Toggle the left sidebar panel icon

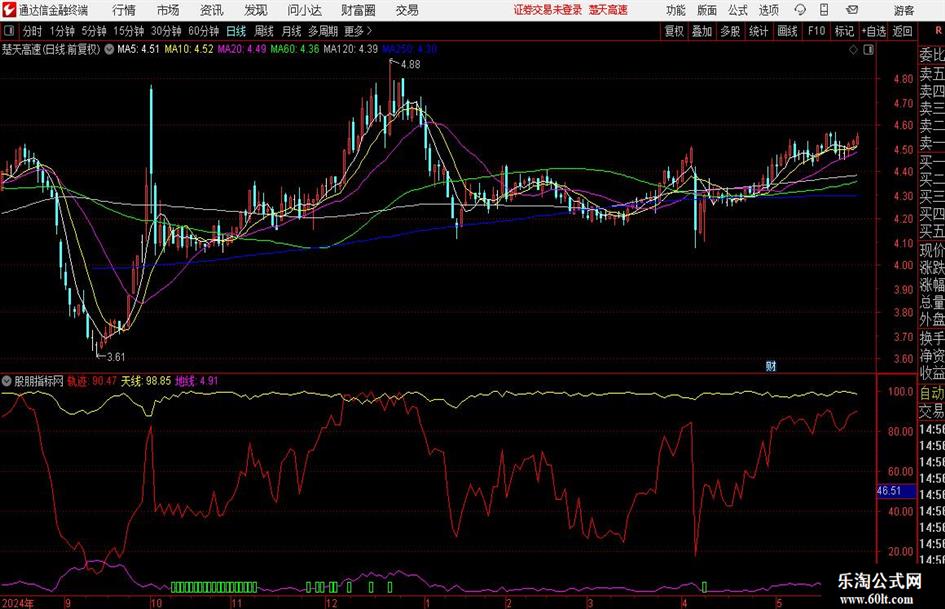[x=9, y=31]
